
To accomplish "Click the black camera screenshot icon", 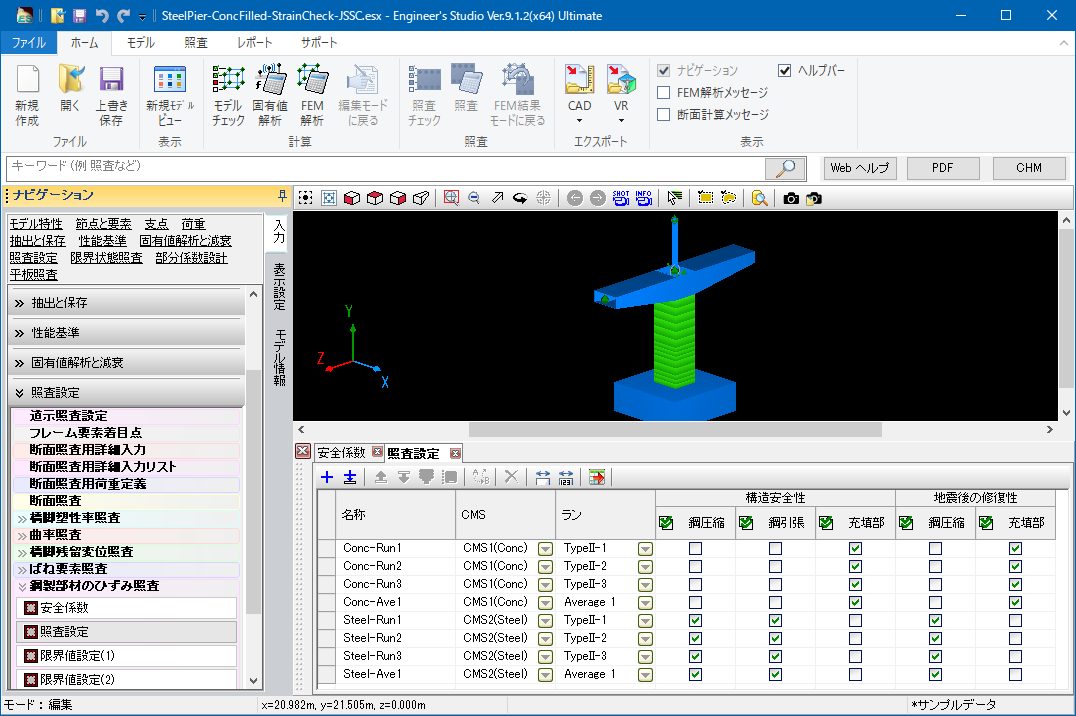I will point(791,198).
